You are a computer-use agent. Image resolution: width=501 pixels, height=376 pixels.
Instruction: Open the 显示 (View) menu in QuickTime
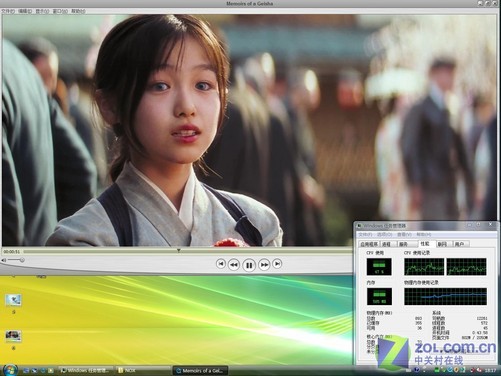click(42, 11)
